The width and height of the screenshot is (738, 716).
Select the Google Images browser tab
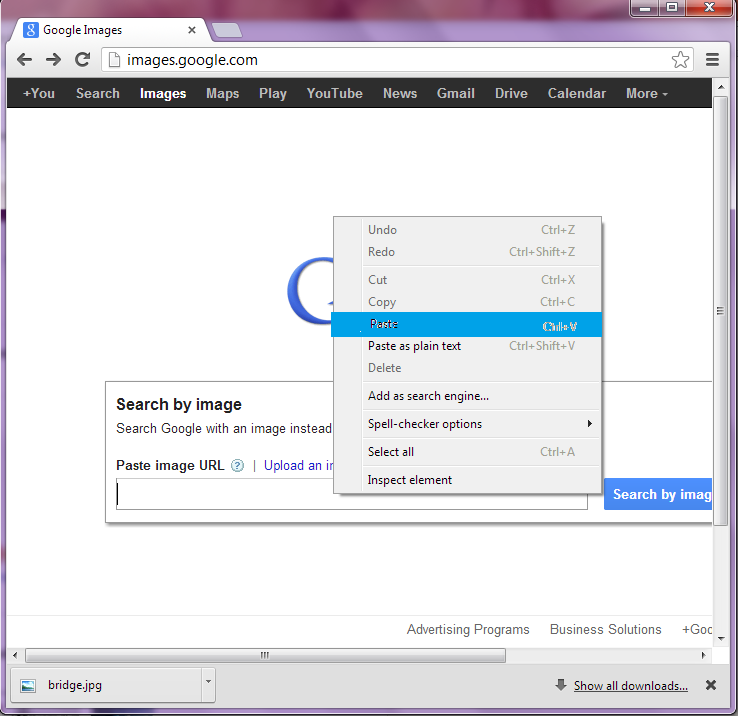(109, 30)
